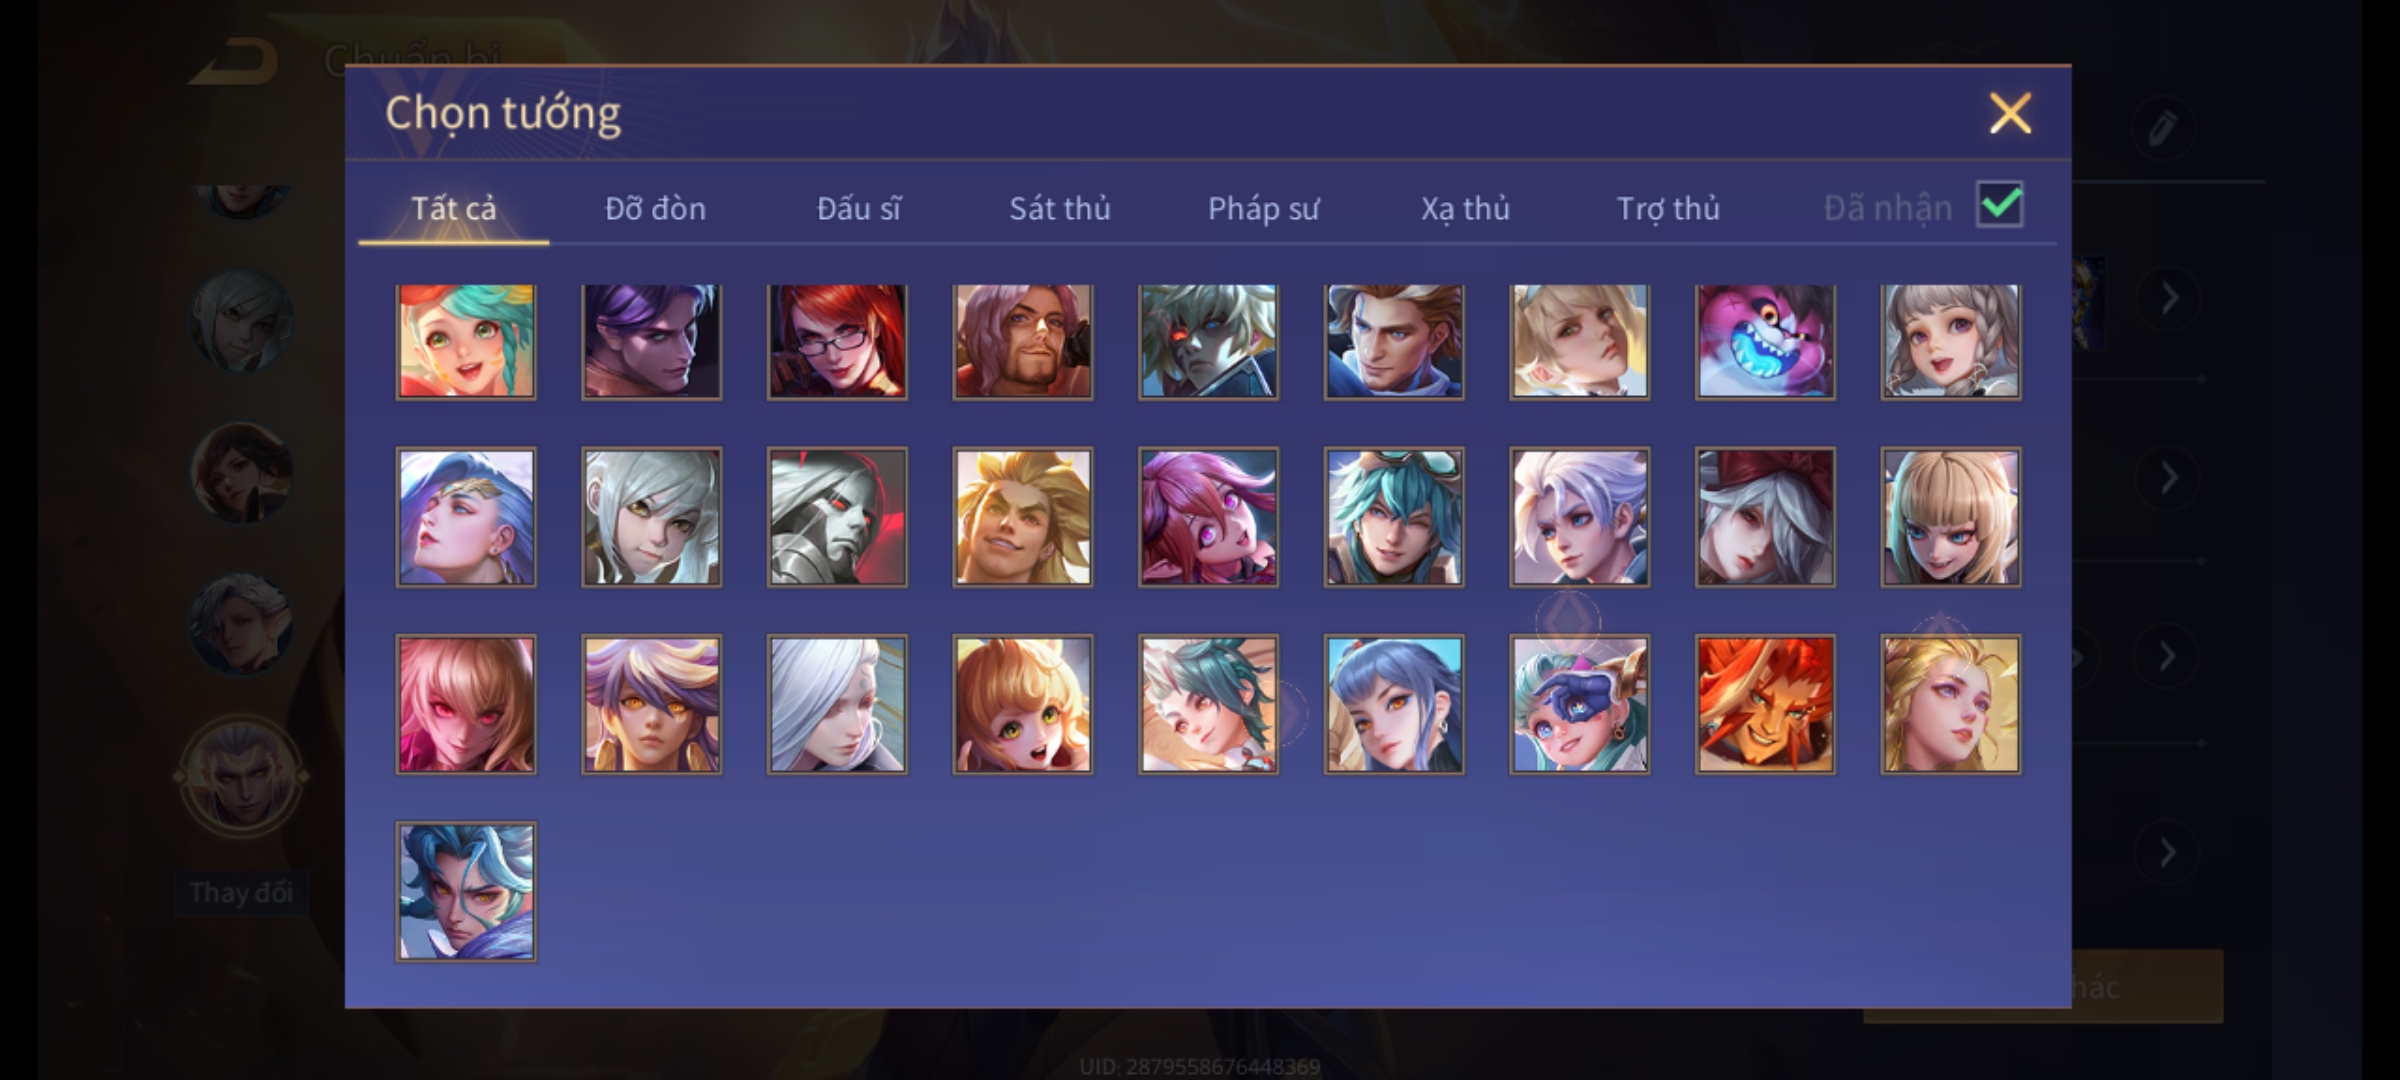This screenshot has width=2400, height=1080.
Task: Choose the gray armored hero with red eye
Action: click(x=837, y=517)
